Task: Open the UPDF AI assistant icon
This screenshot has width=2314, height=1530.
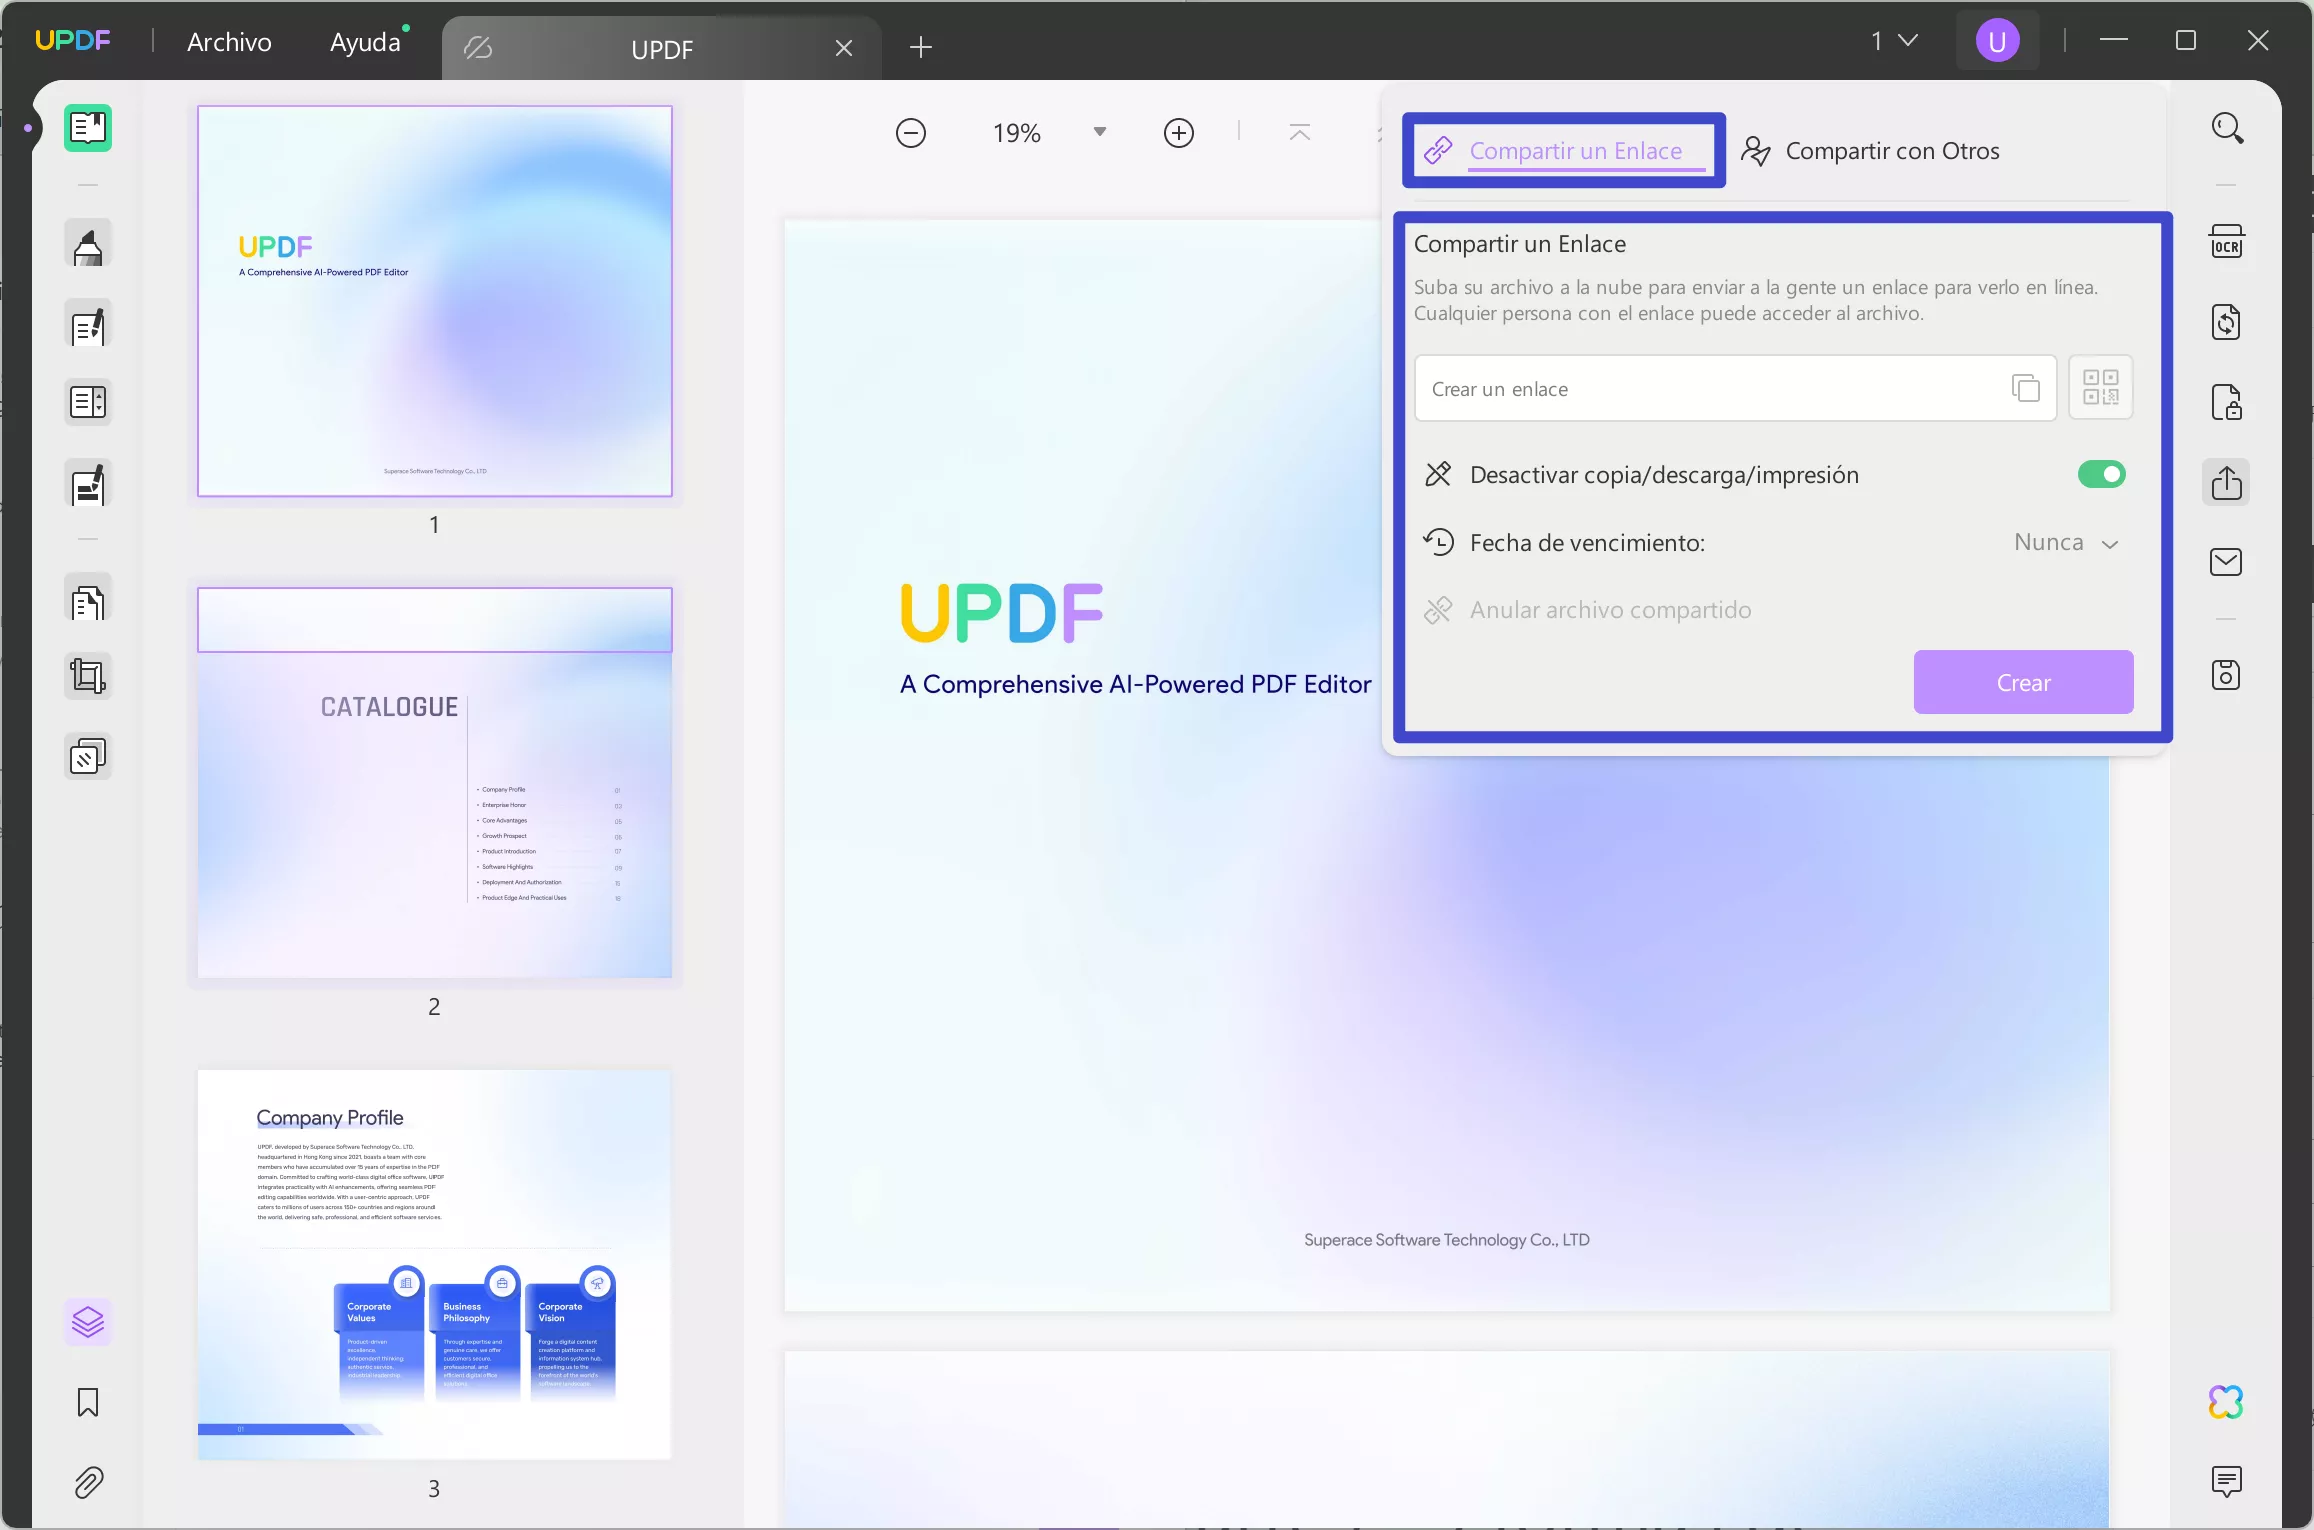Action: coord(2227,1402)
